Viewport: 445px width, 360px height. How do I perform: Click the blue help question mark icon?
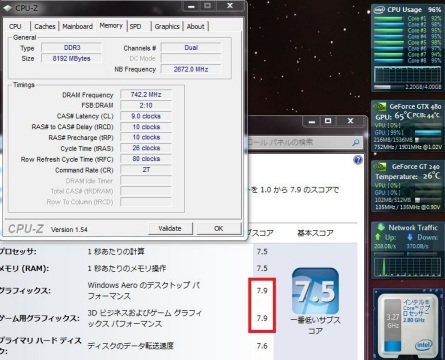pos(358,160)
